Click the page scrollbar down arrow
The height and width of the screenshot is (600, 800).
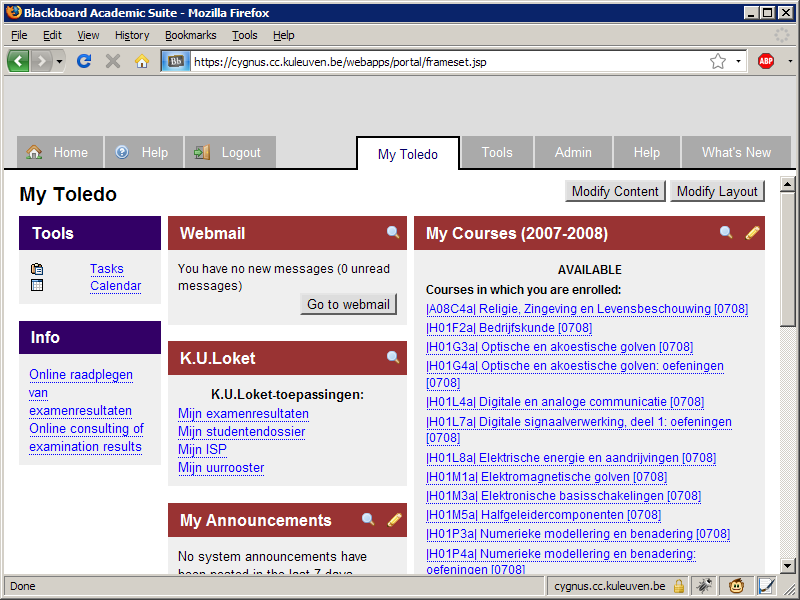(788, 566)
